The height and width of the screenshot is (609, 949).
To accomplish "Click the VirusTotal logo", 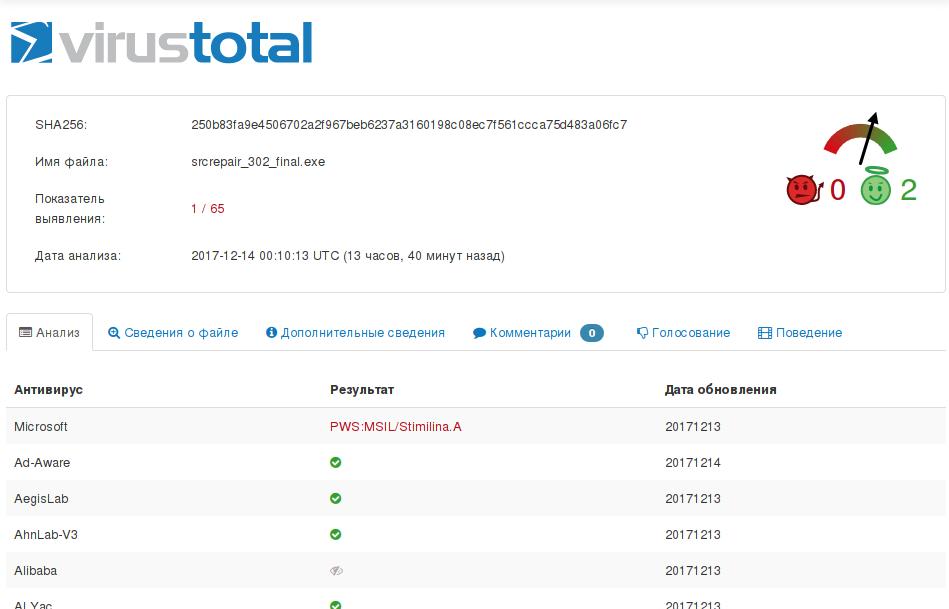I will point(160,42).
